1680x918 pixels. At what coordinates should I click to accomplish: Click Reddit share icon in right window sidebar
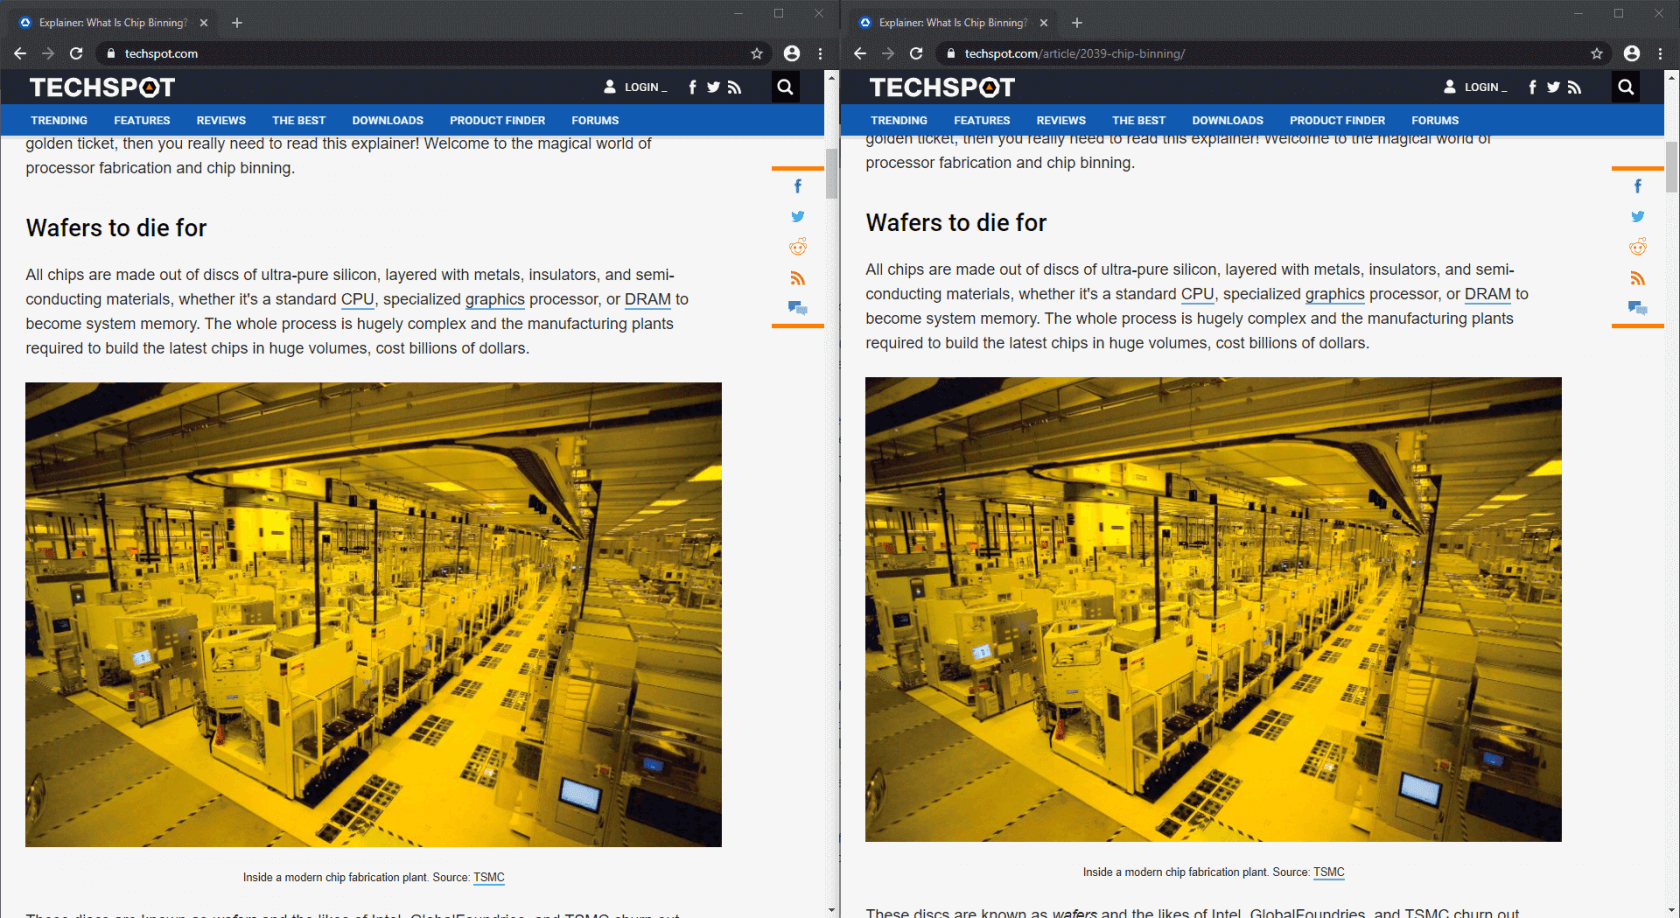pos(1637,247)
